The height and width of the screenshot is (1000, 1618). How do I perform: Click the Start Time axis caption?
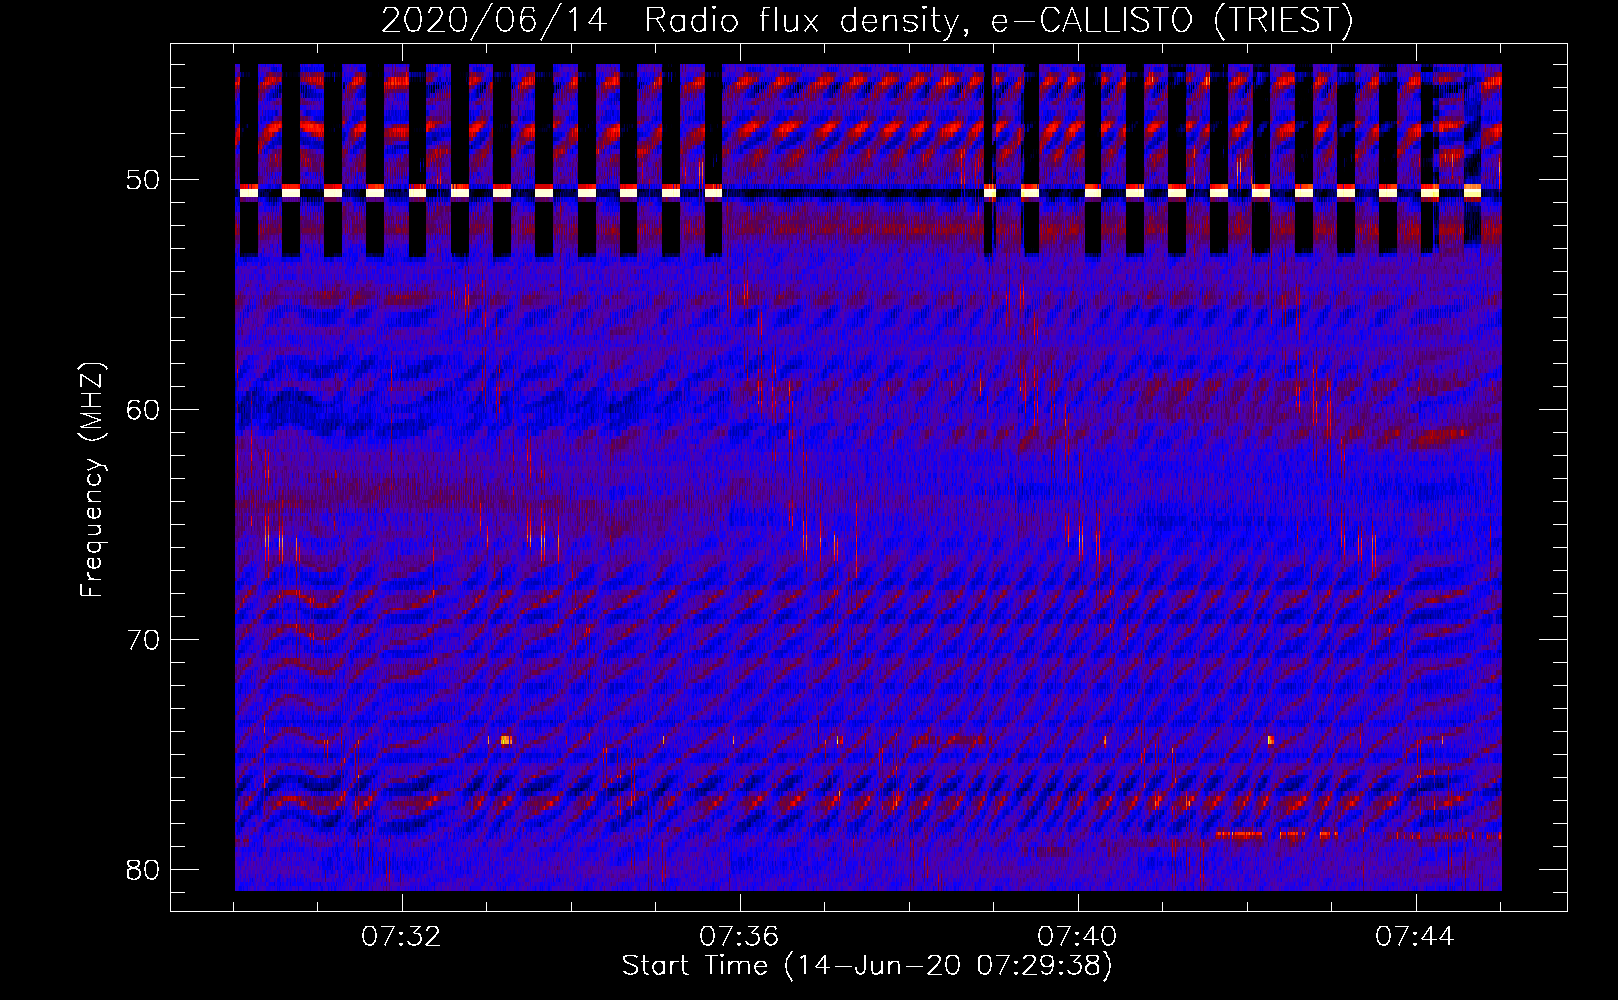click(867, 966)
